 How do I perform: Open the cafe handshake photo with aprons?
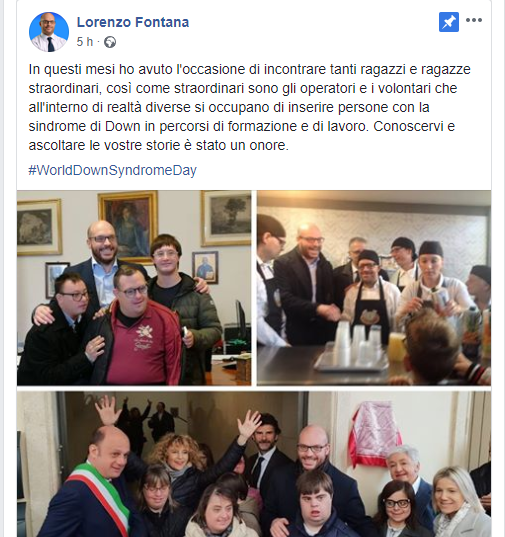pyautogui.click(x=374, y=288)
